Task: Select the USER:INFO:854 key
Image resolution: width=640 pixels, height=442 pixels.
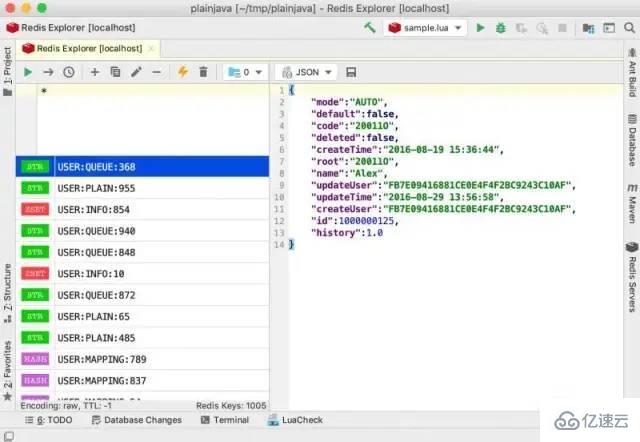Action: tap(96, 209)
